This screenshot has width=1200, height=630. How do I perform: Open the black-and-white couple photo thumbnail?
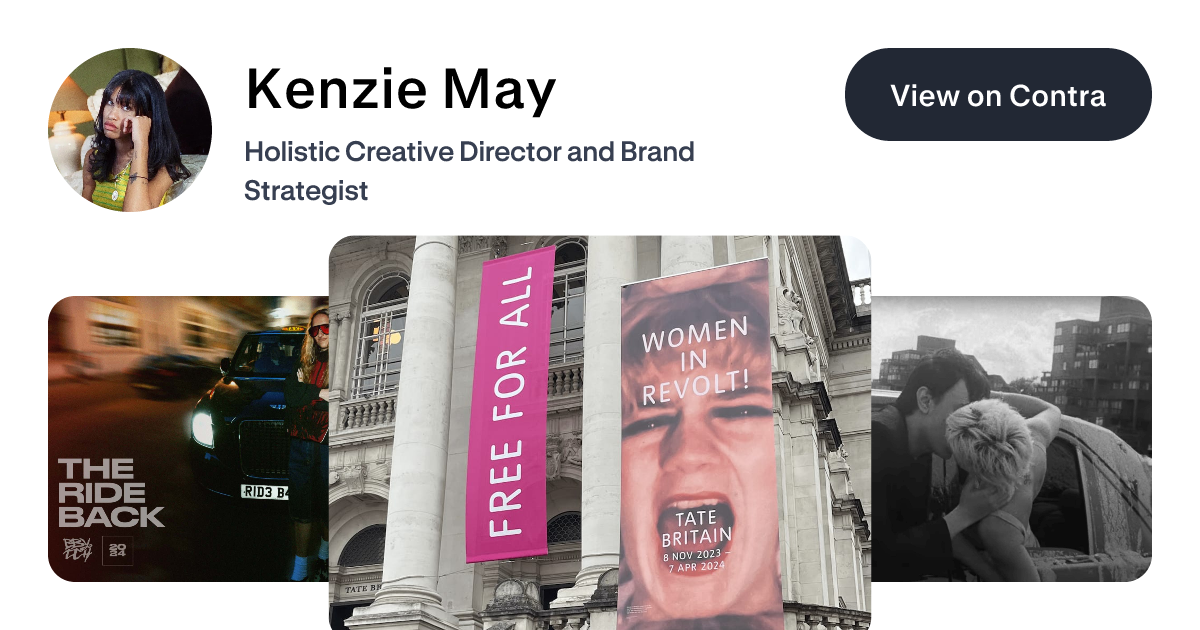click(1011, 439)
